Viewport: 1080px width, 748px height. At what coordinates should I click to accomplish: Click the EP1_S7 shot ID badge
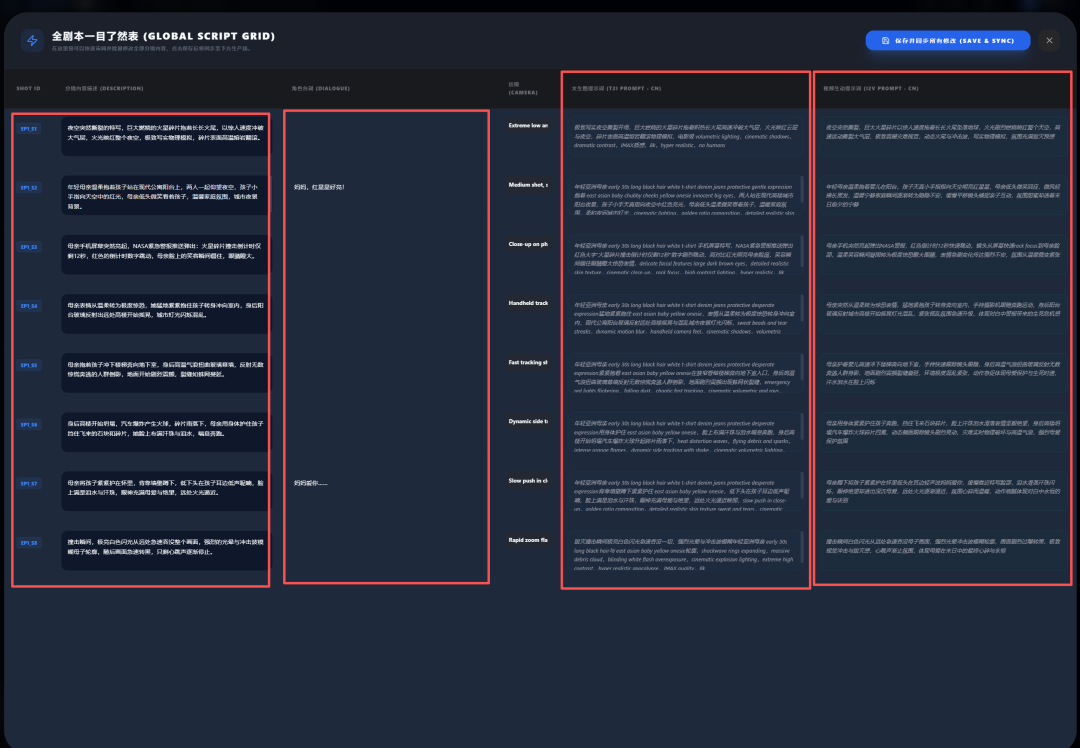(29, 484)
